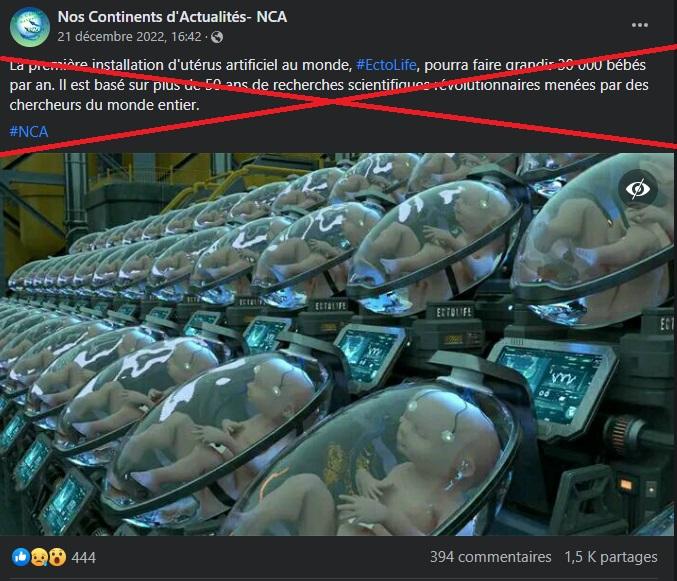Click the NCA page profile picture

click(x=30, y=27)
